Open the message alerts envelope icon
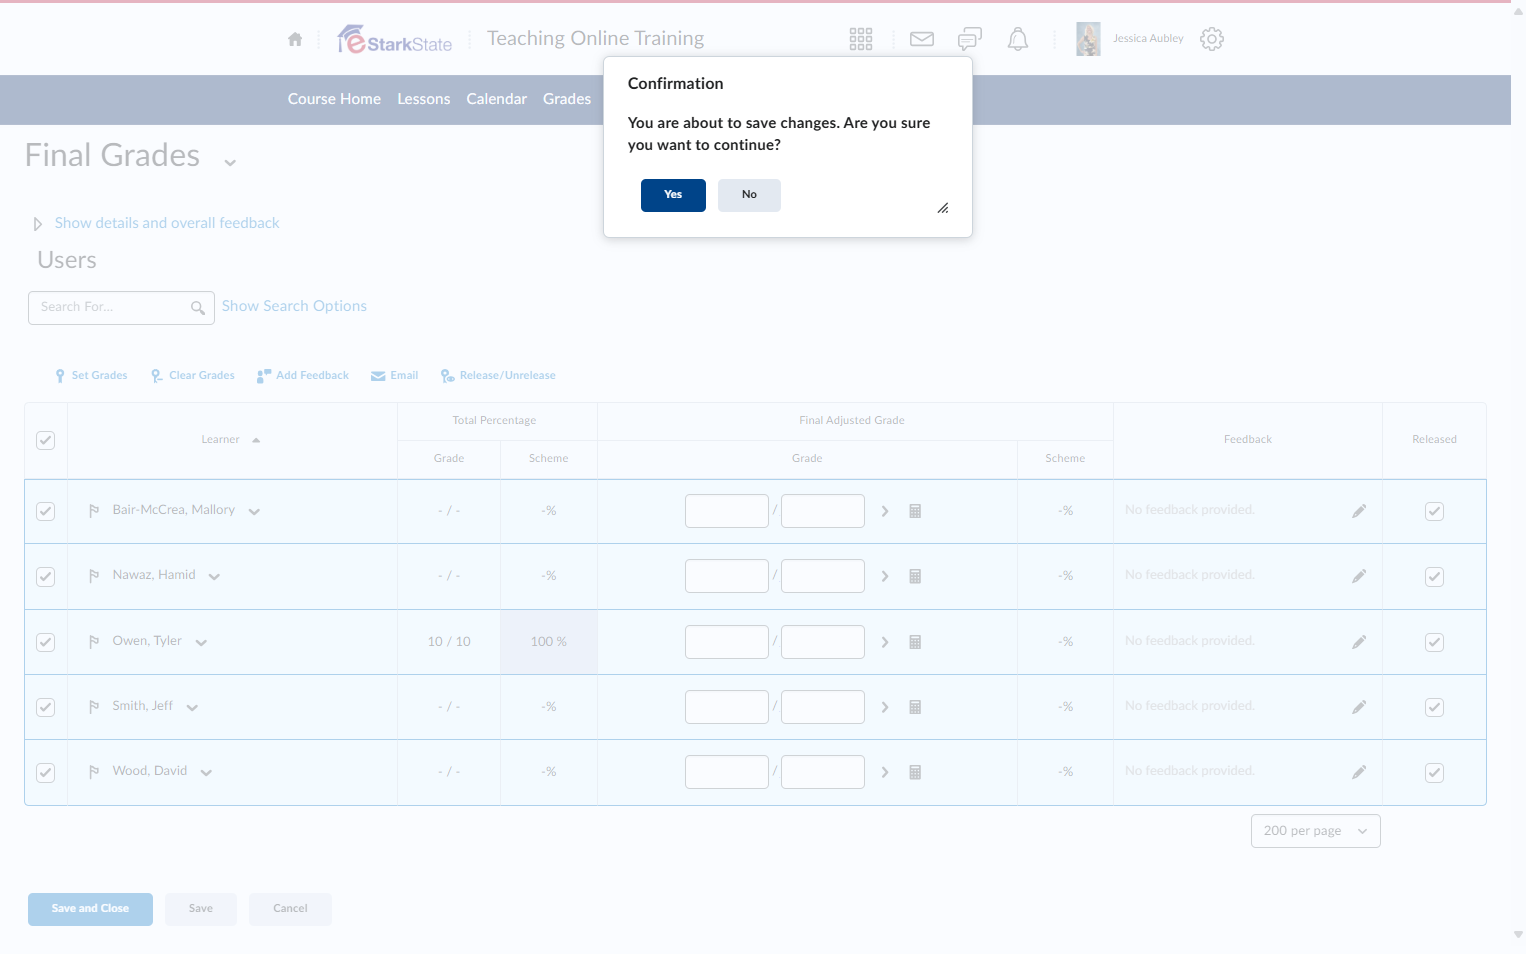1526x954 pixels. click(x=922, y=39)
